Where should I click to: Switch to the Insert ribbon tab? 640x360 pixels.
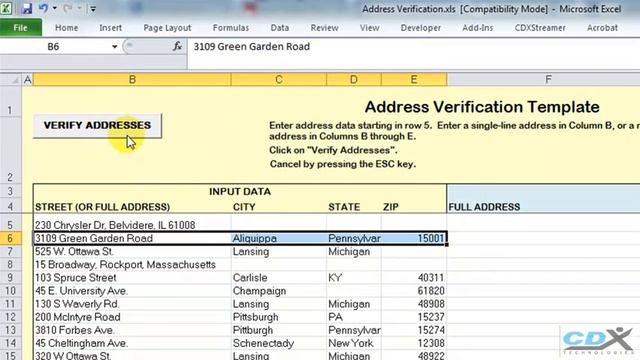pyautogui.click(x=111, y=28)
